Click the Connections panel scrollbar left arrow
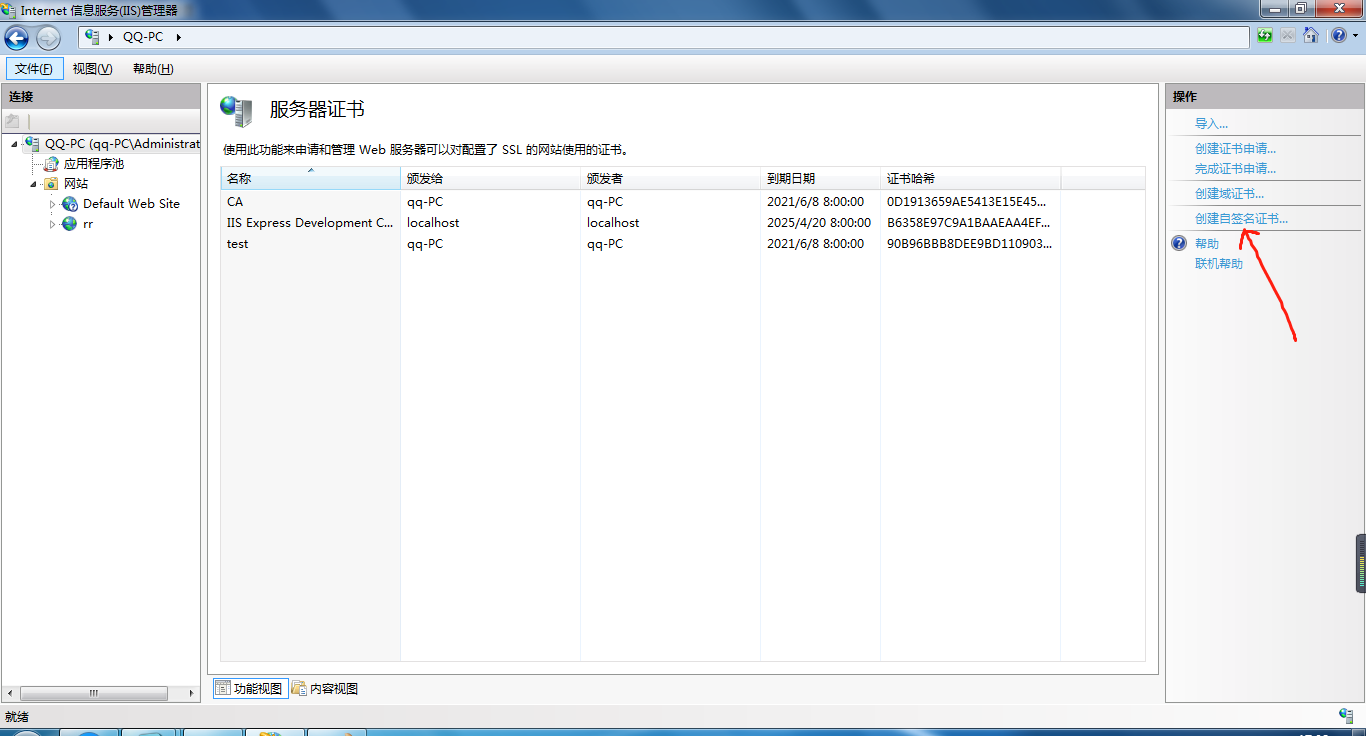Screen dimensions: 1366x736 point(11,693)
